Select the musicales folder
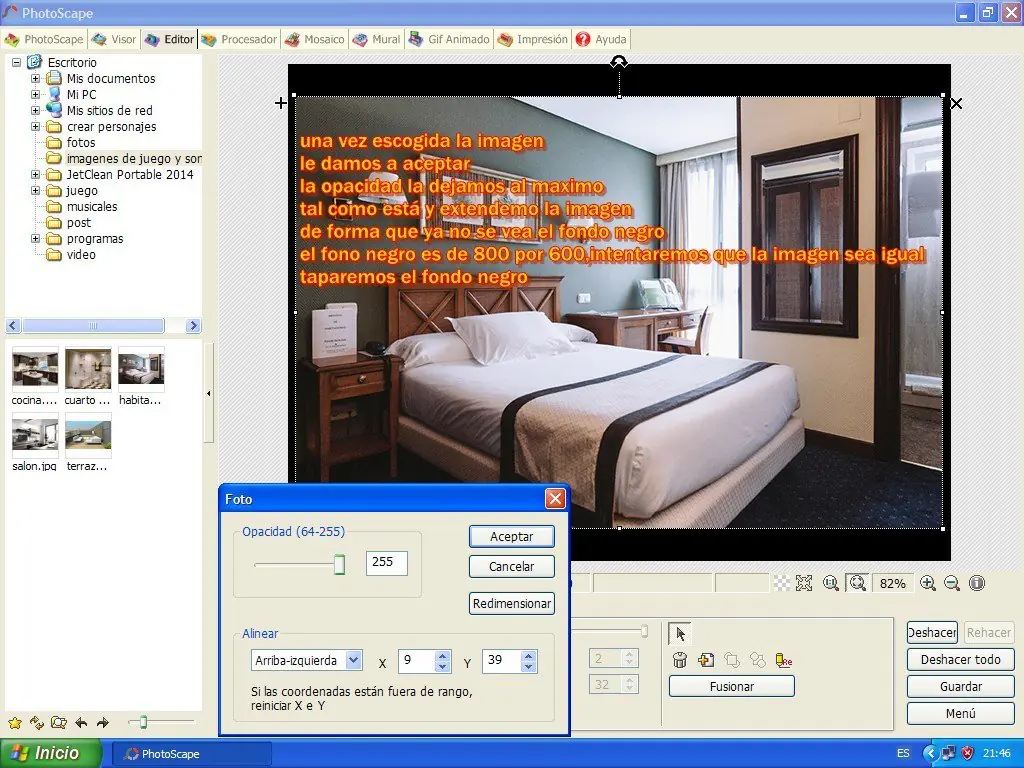This screenshot has height=768, width=1024. 91,206
